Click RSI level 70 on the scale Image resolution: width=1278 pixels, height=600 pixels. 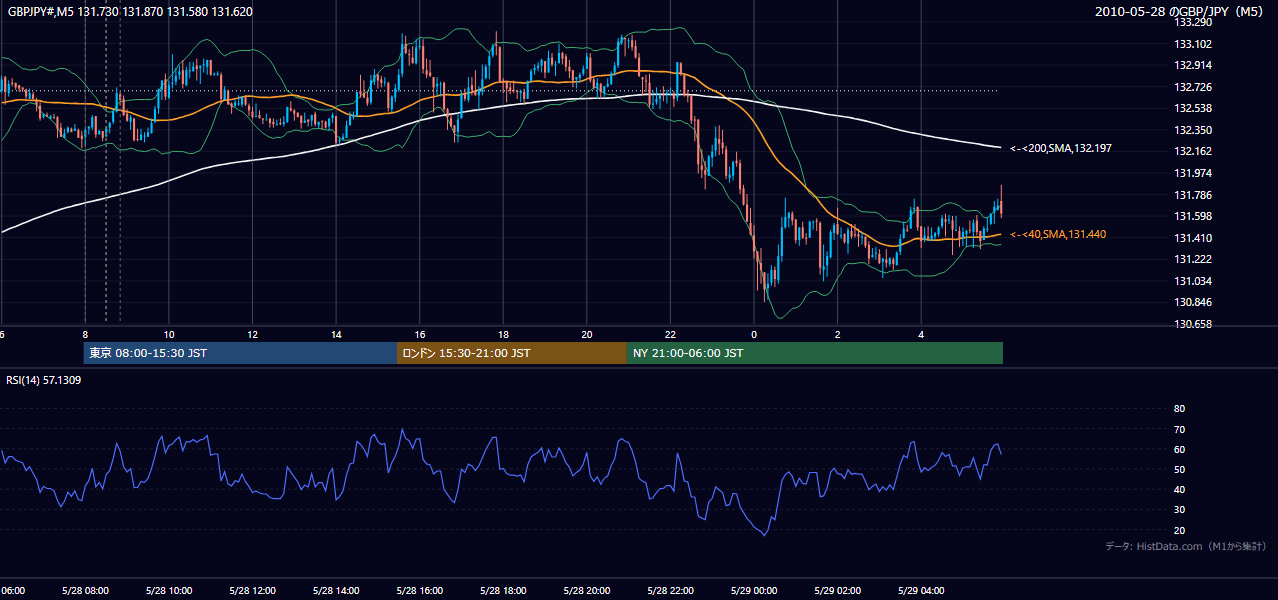(x=1179, y=429)
